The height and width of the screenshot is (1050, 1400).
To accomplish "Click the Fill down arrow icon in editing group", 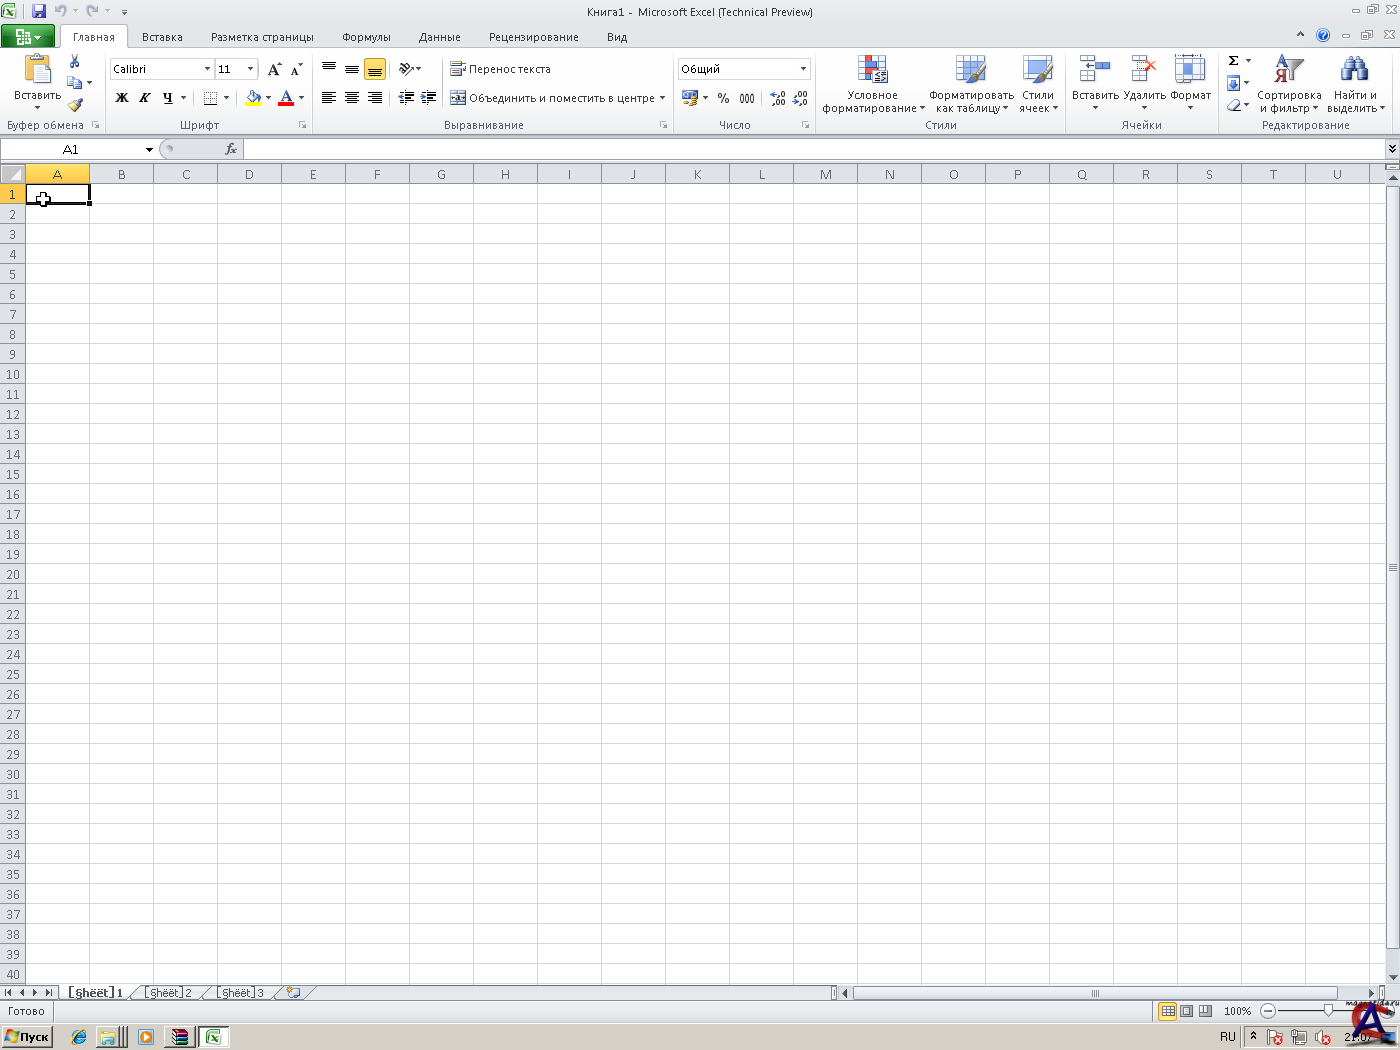I will coord(1234,83).
